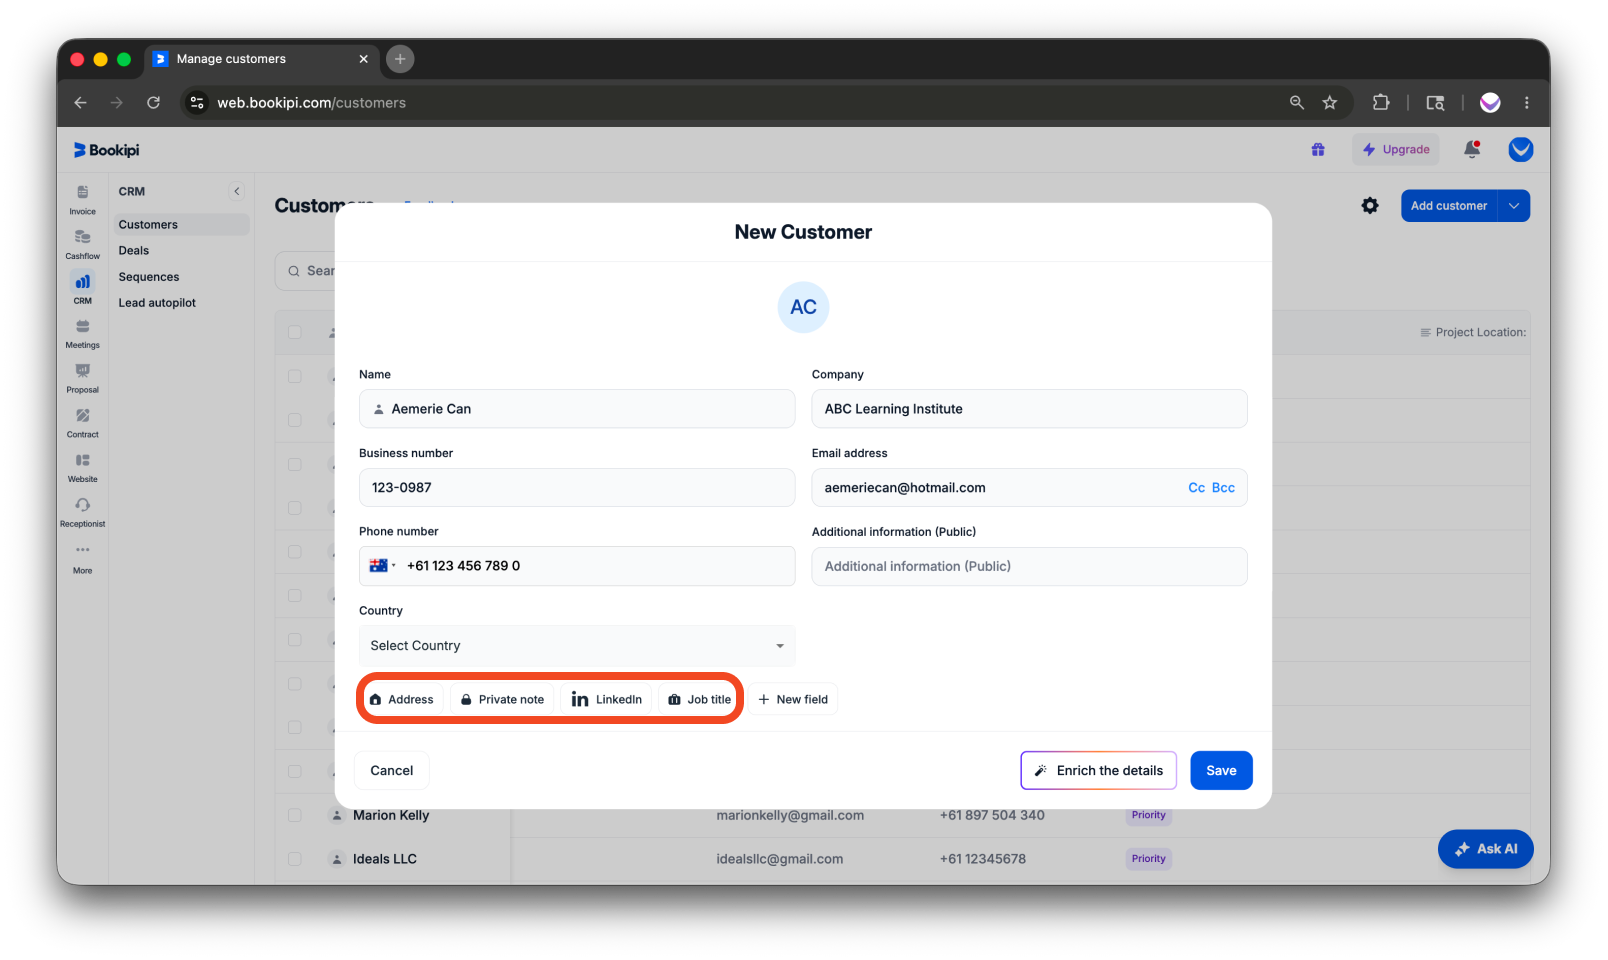The height and width of the screenshot is (960, 1608).
Task: Open the Proposal sidebar icon
Action: (83, 378)
